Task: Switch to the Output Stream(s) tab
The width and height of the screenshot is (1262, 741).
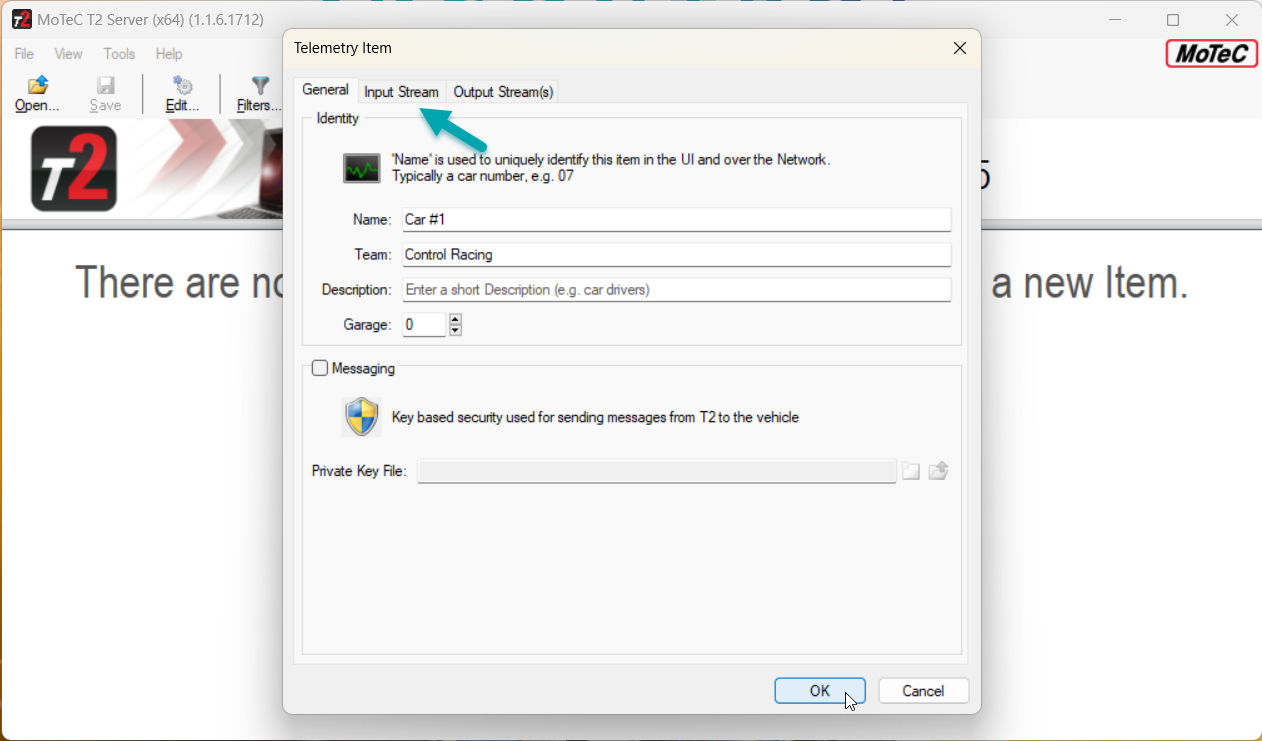Action: pos(503,92)
